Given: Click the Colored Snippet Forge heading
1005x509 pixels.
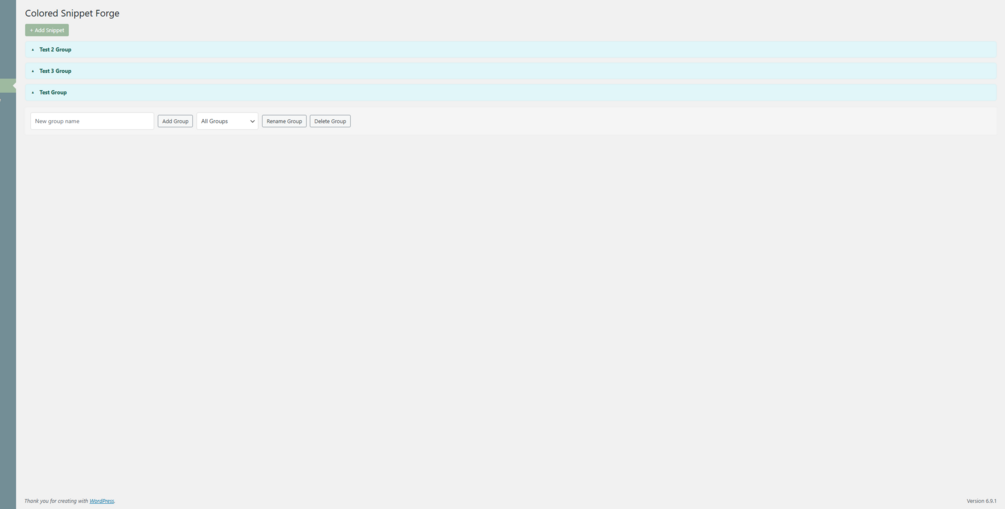Looking at the screenshot, I should pyautogui.click(x=72, y=13).
